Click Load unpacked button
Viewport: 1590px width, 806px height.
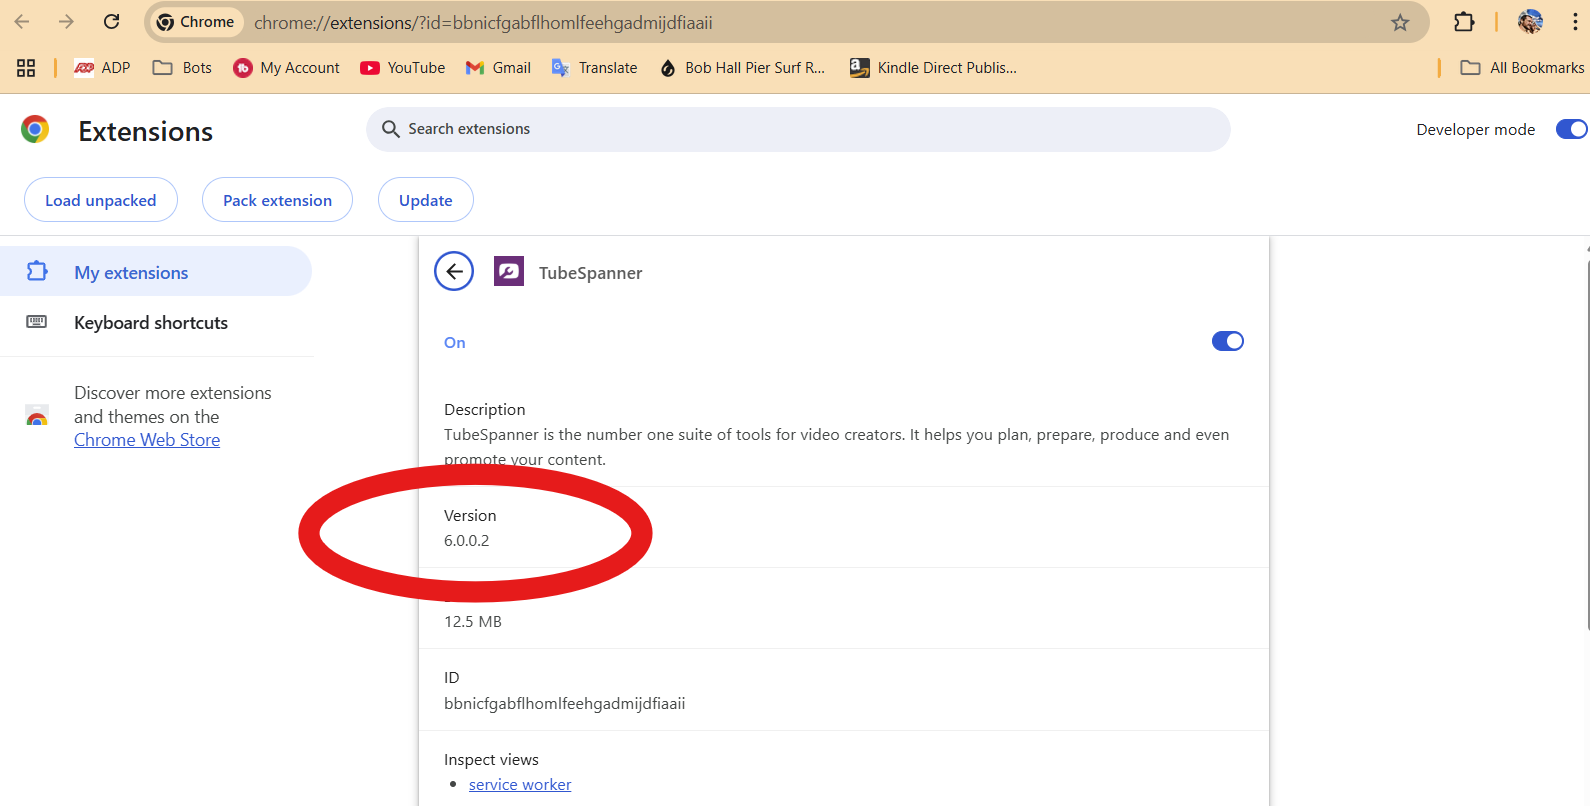coord(101,200)
